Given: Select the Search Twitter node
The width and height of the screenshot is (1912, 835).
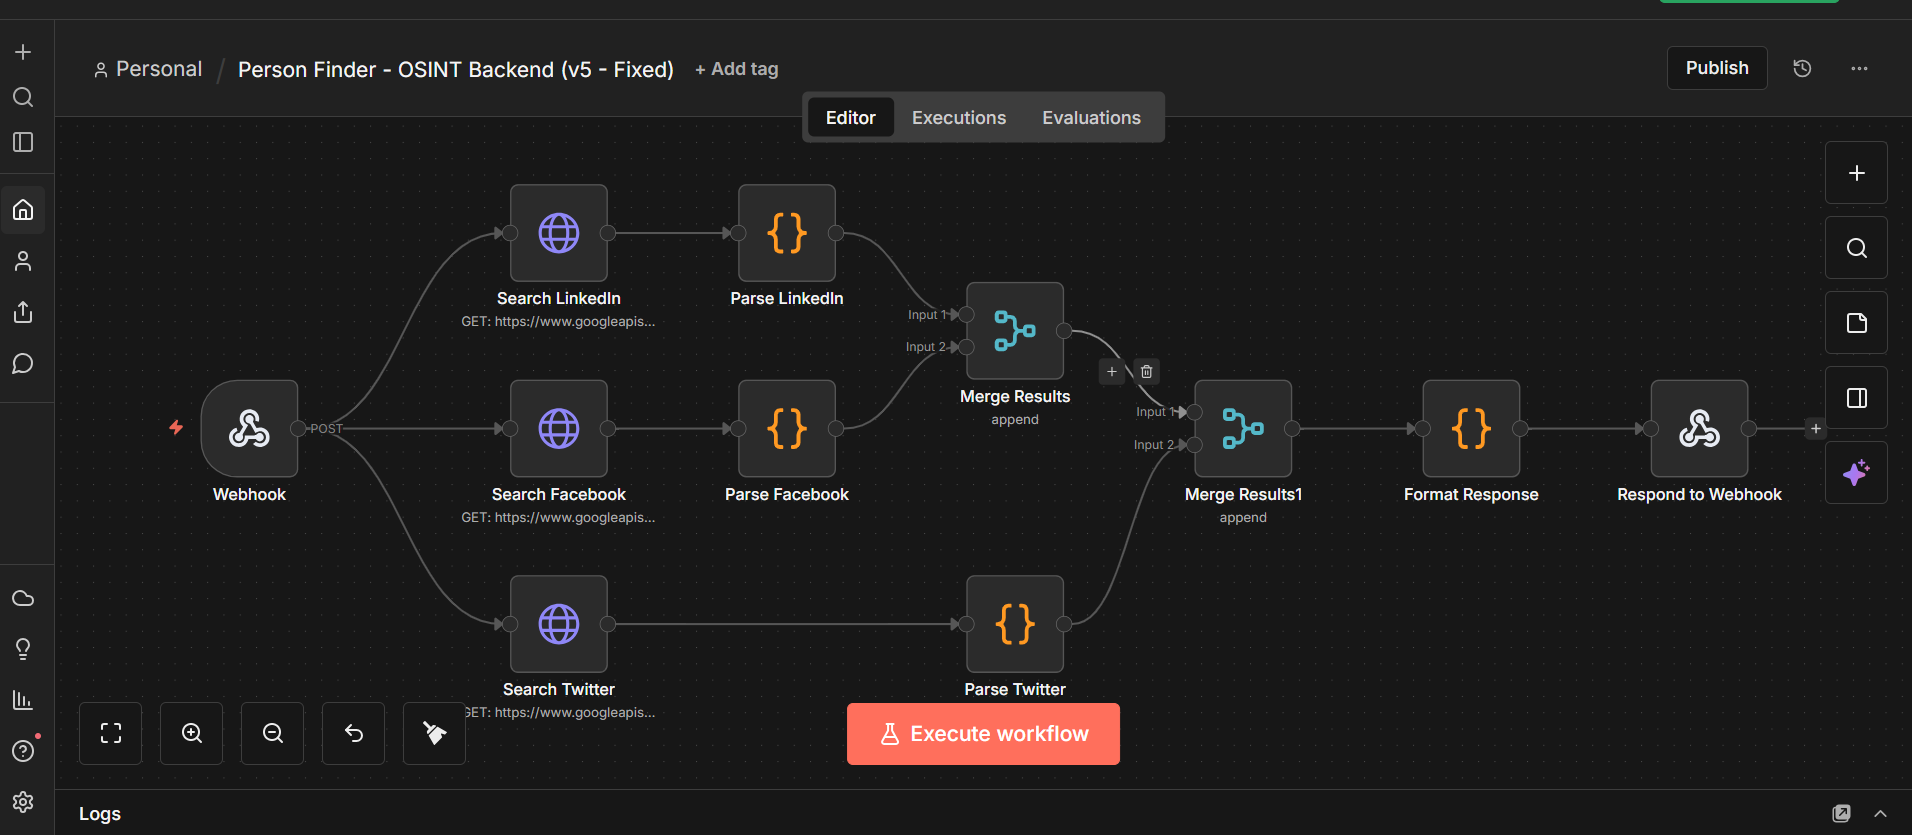Looking at the screenshot, I should 559,624.
